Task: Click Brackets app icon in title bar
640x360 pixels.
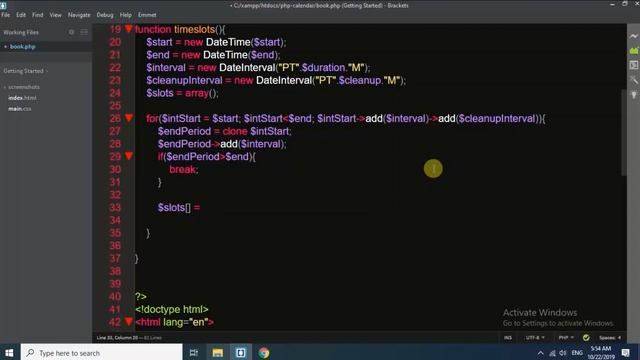Action: click(x=3, y=5)
